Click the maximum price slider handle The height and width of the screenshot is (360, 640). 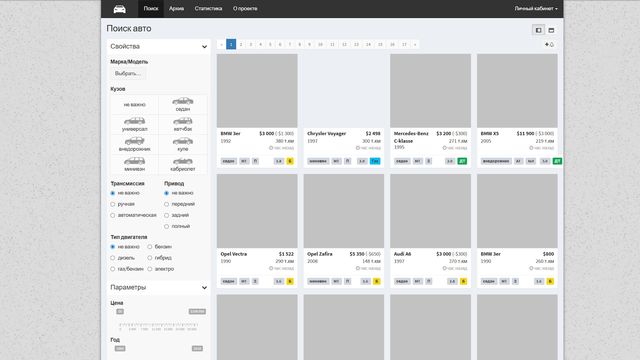pos(197,312)
